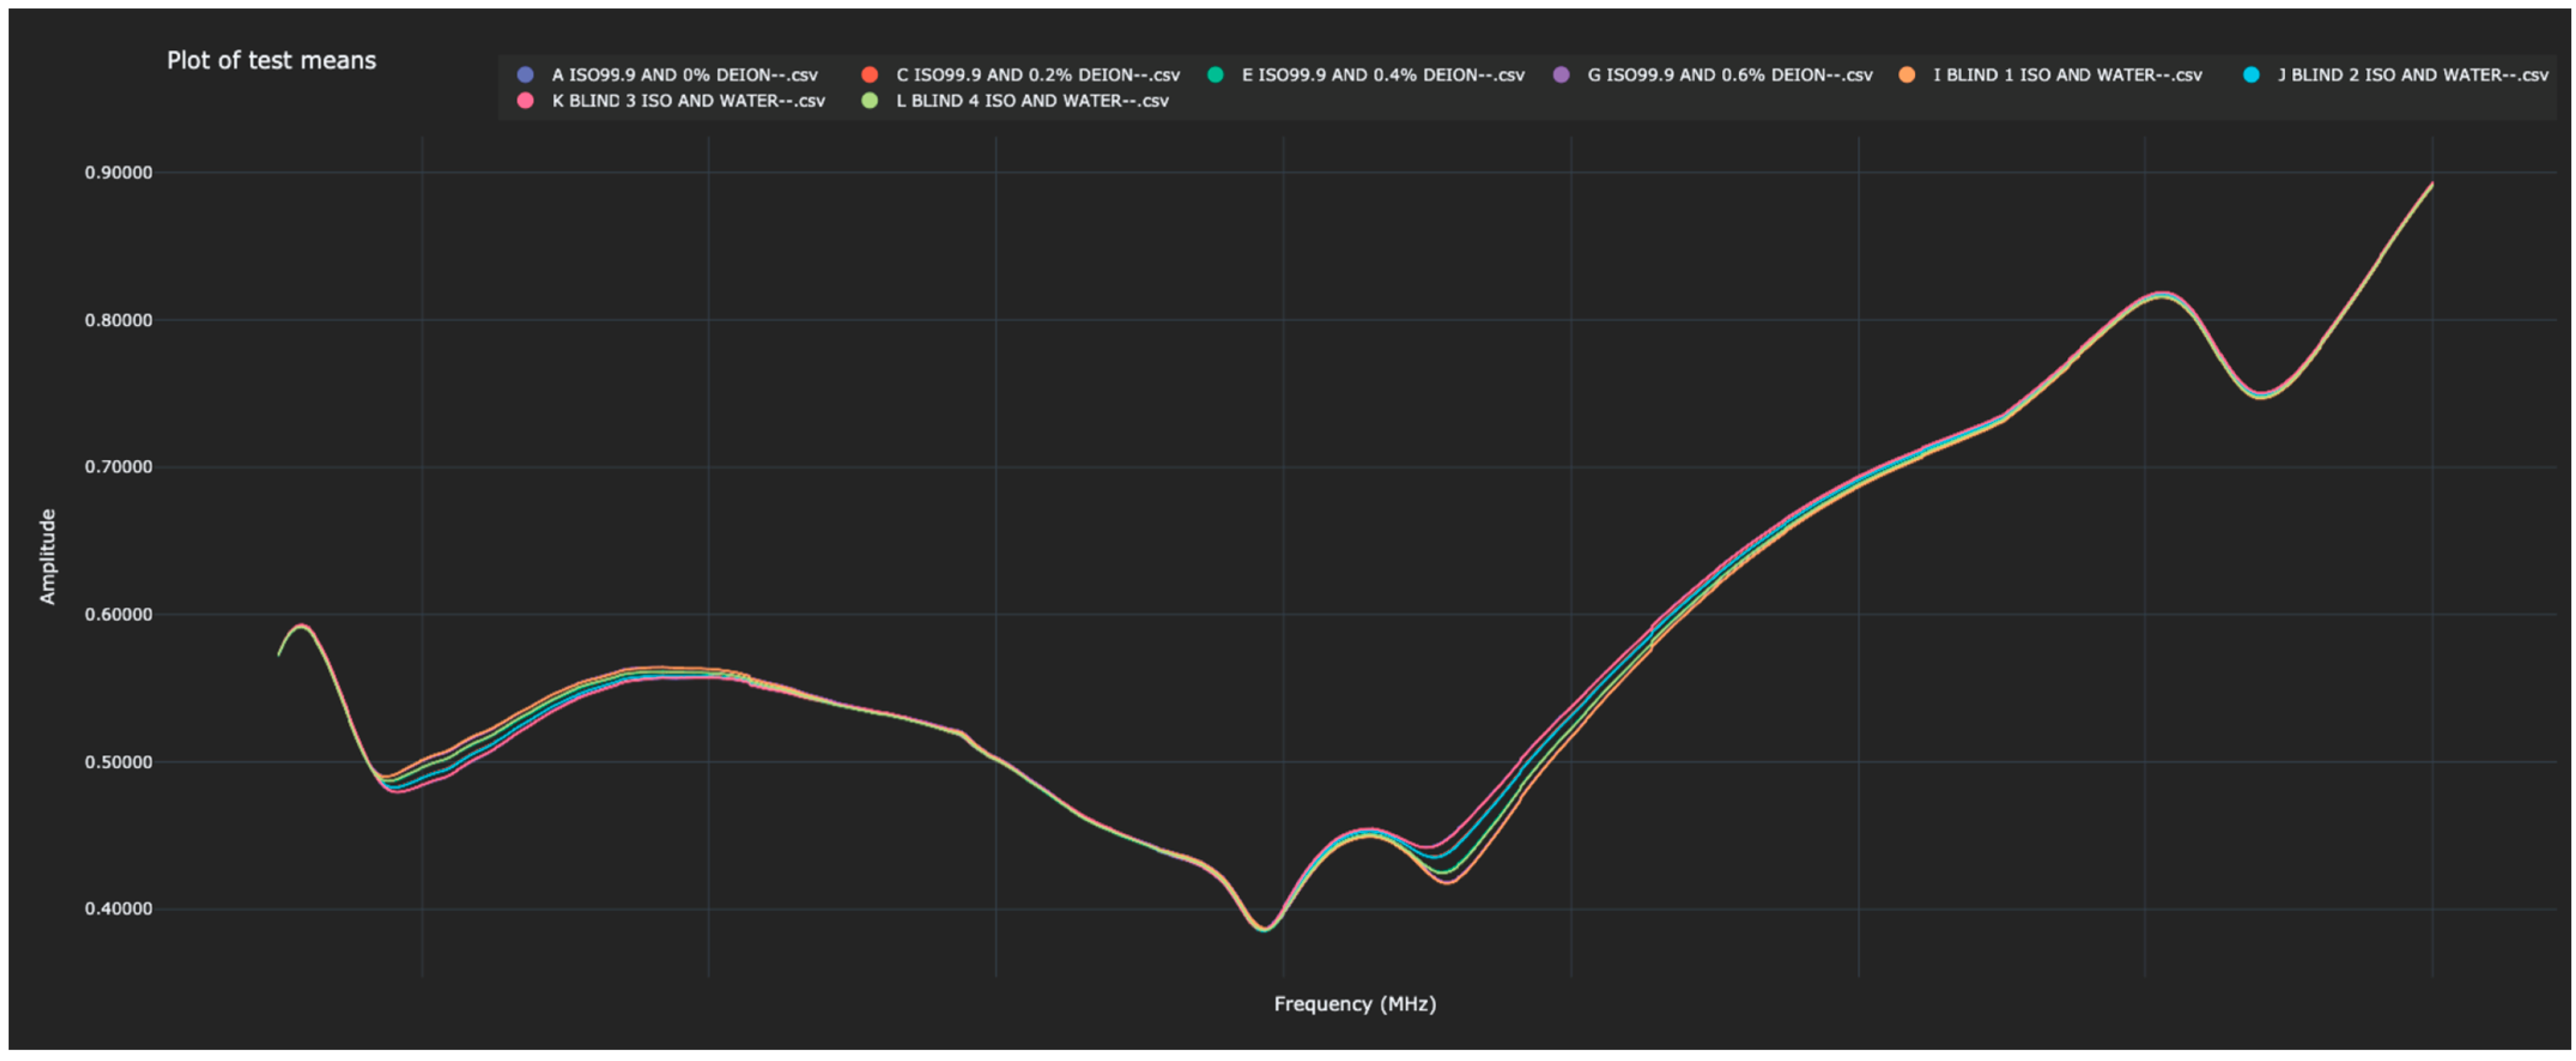This screenshot has width=2576, height=1061.
Task: Toggle the 'K BLIND 3 ISO AND WATER' legend text
Action: pos(688,100)
